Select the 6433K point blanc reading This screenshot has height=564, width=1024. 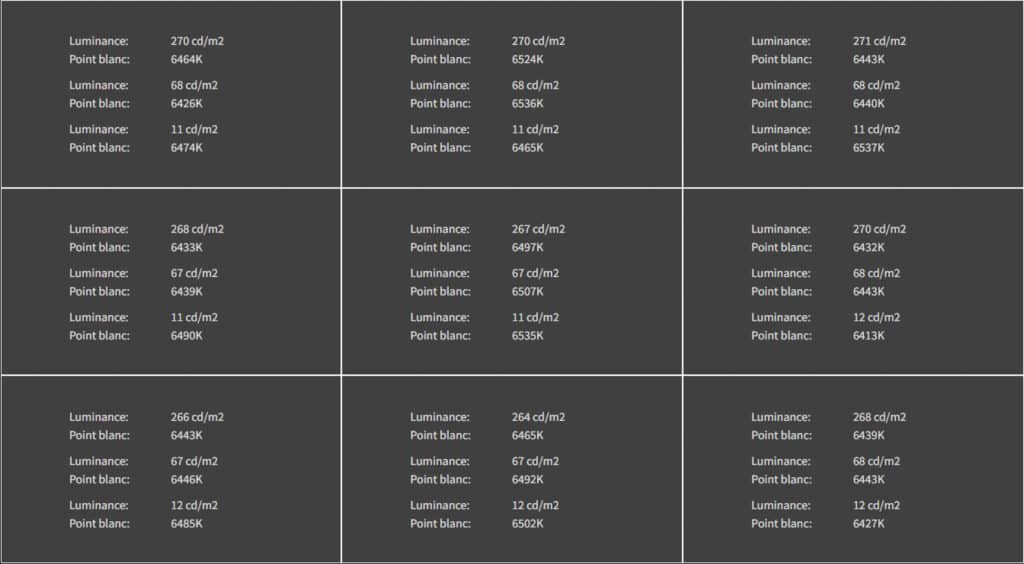click(187, 247)
